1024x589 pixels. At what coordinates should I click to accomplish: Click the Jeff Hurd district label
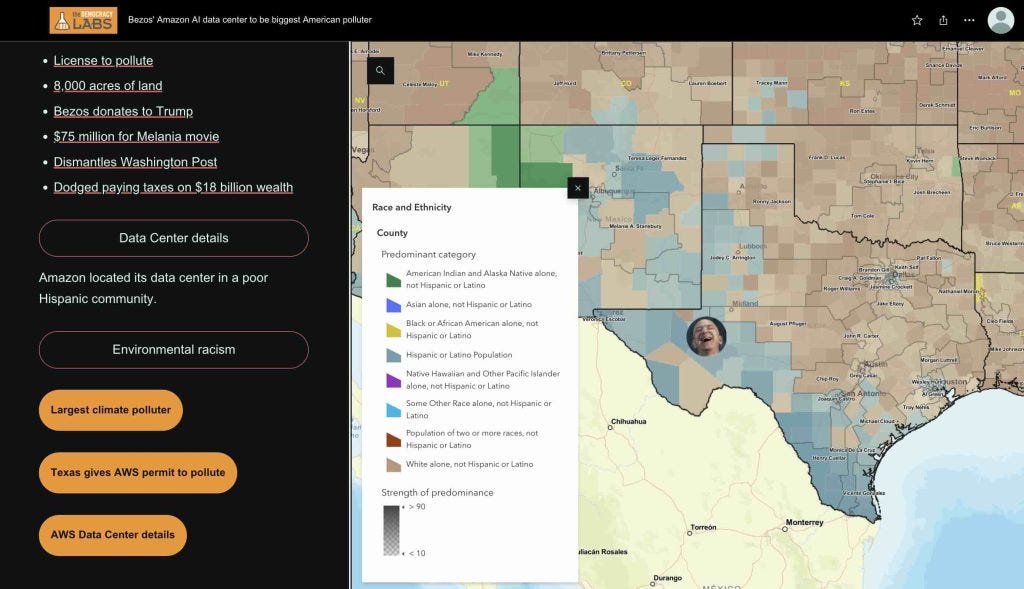pyautogui.click(x=564, y=84)
